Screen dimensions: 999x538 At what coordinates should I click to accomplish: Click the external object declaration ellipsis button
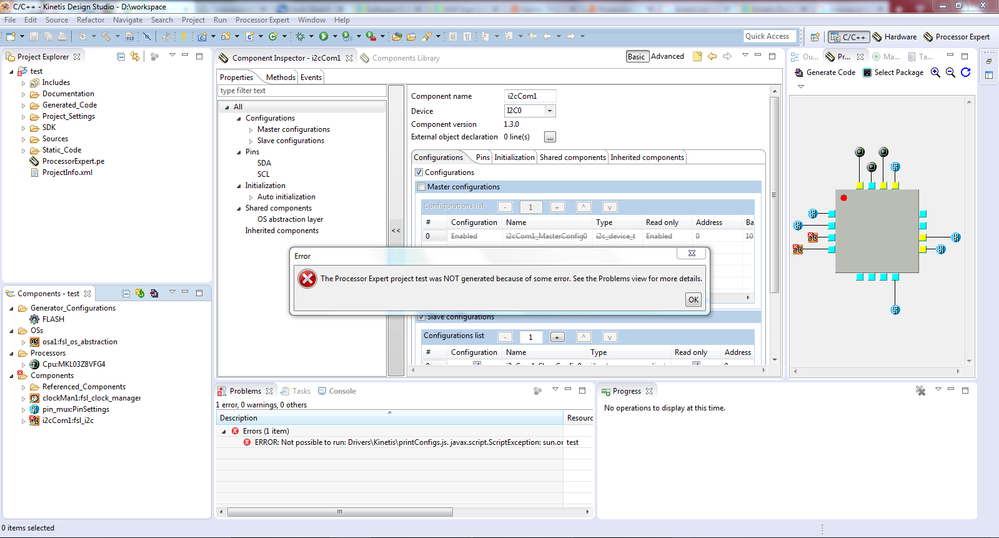[550, 137]
